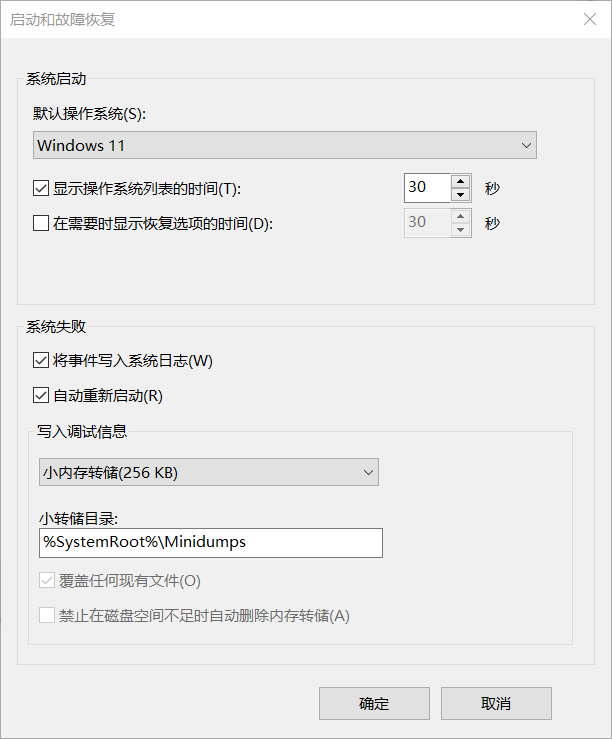The height and width of the screenshot is (739, 612).
Task: Toggle 显示操作系统列表的时间 checkbox
Action: (x=41, y=189)
